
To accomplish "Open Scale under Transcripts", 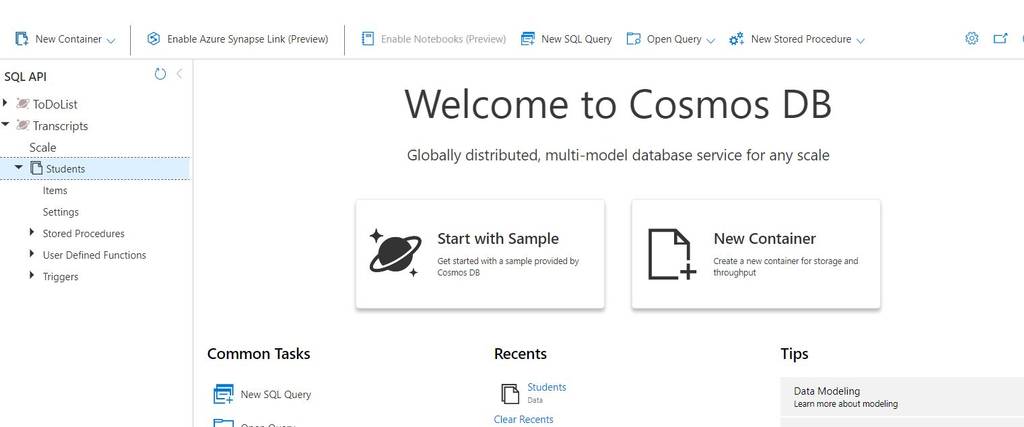I will [42, 148].
